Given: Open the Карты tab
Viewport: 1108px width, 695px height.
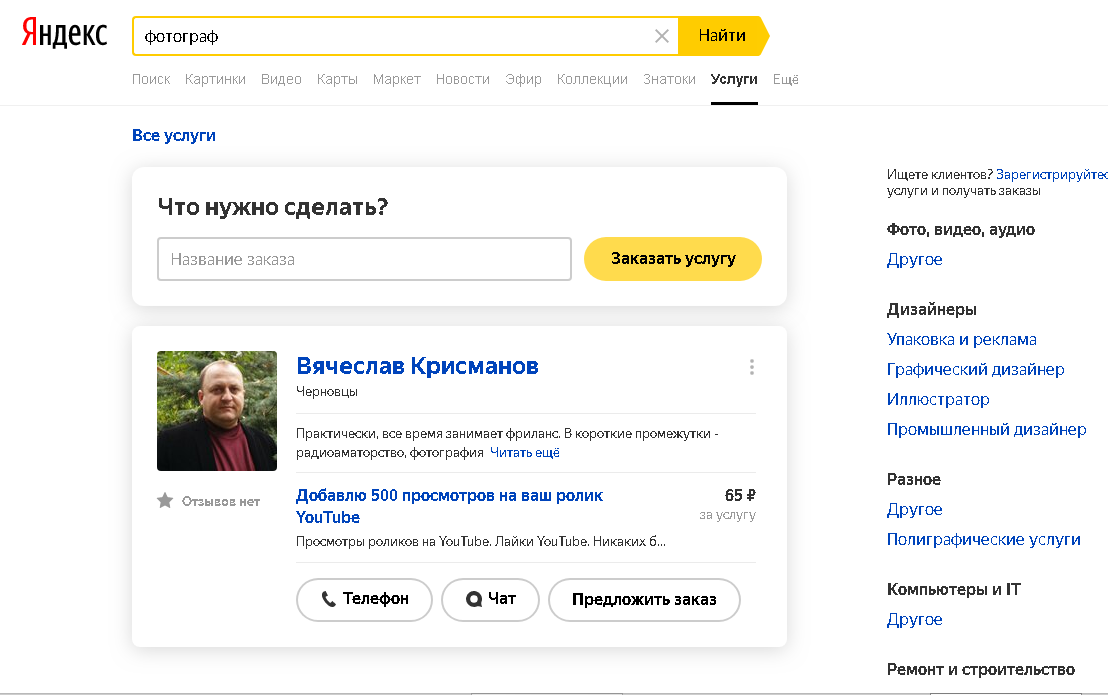Looking at the screenshot, I should tap(337, 79).
